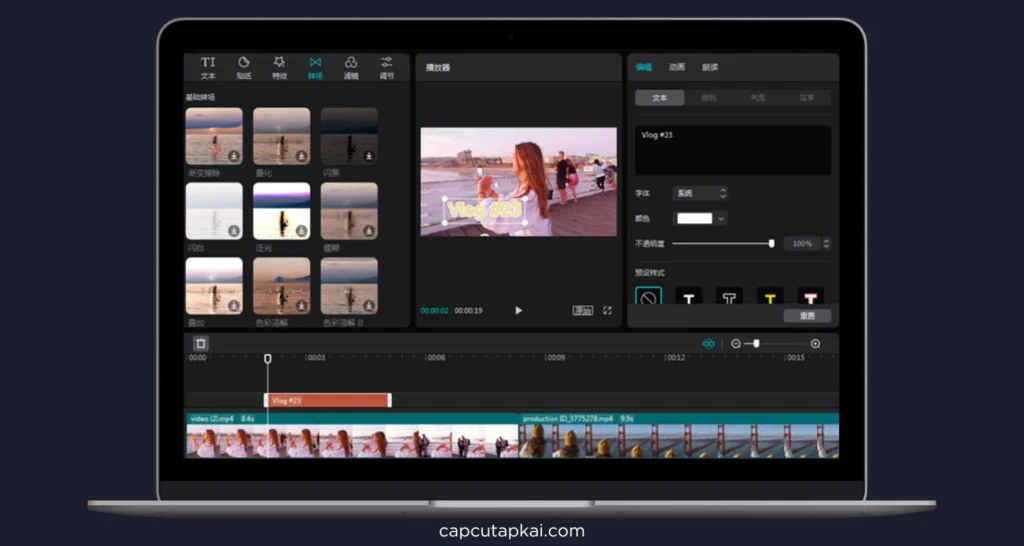This screenshot has height=546, width=1024.
Task: Switch to the 朗读 (Read aloud) tab
Action: 709,67
